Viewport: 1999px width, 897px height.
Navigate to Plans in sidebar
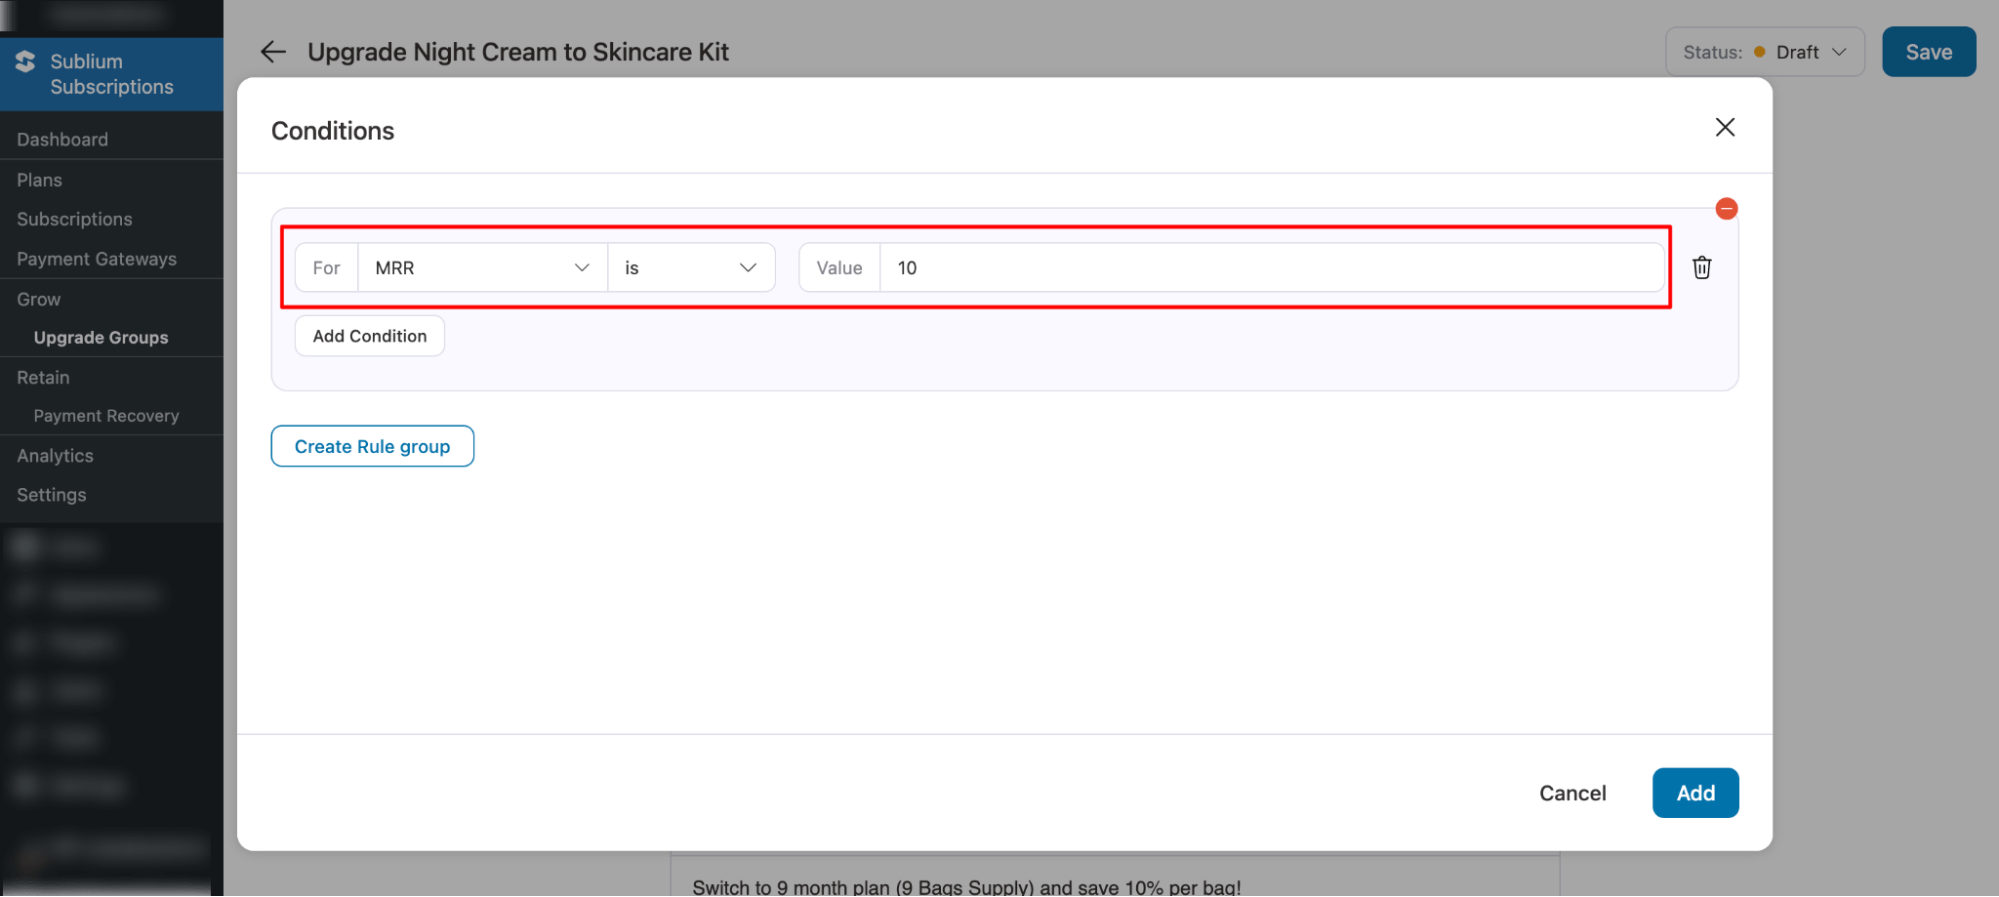coord(40,180)
